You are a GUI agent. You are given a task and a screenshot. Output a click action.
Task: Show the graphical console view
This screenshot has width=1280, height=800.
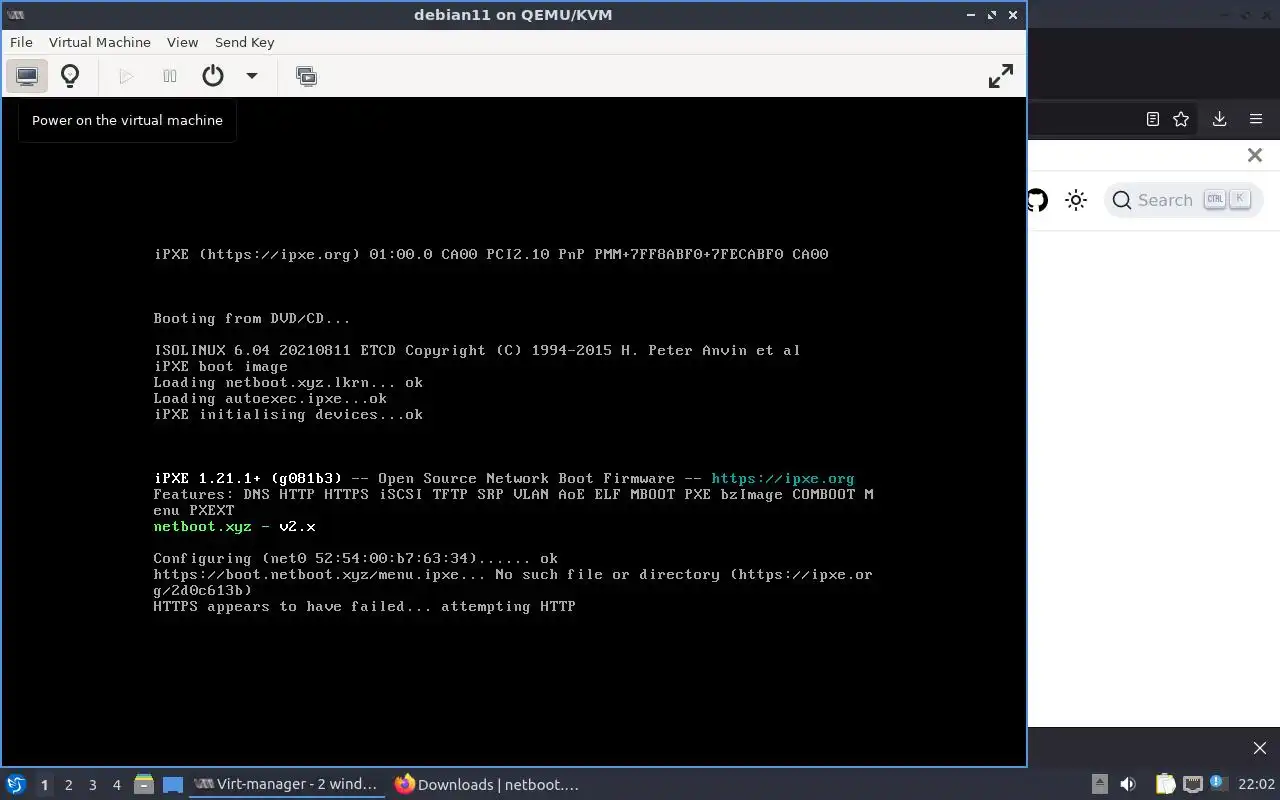click(27, 76)
